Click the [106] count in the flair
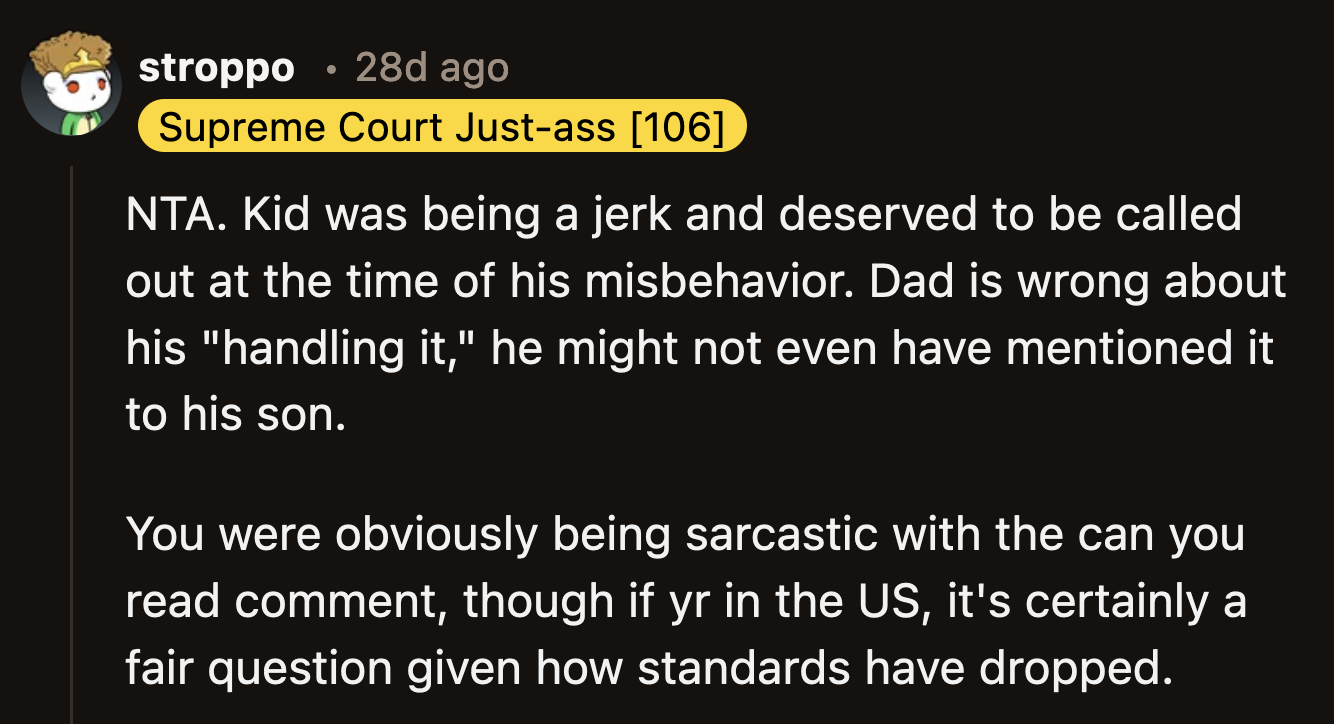The image size is (1334, 724). point(678,127)
